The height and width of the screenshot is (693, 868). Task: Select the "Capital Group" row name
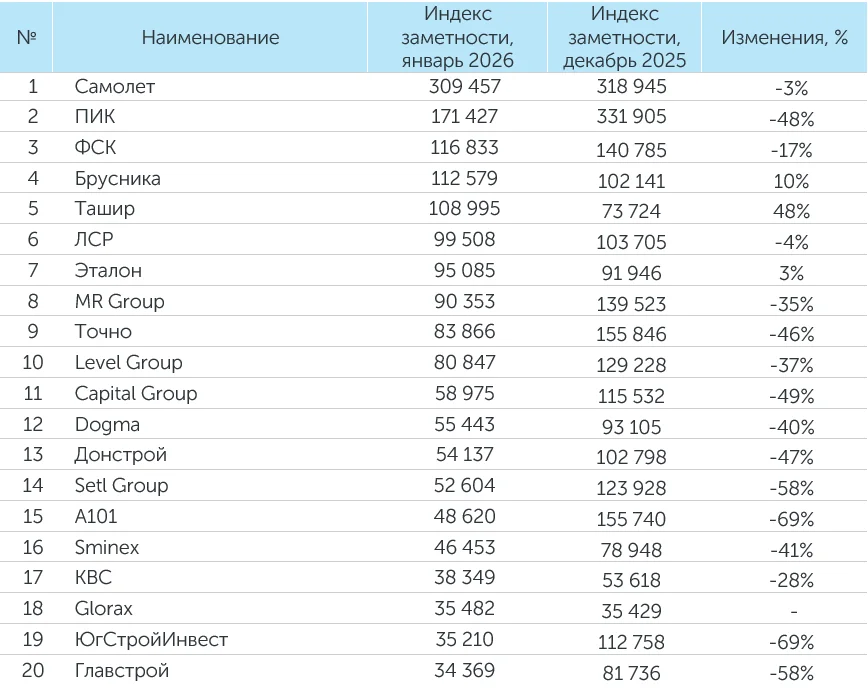coord(135,393)
